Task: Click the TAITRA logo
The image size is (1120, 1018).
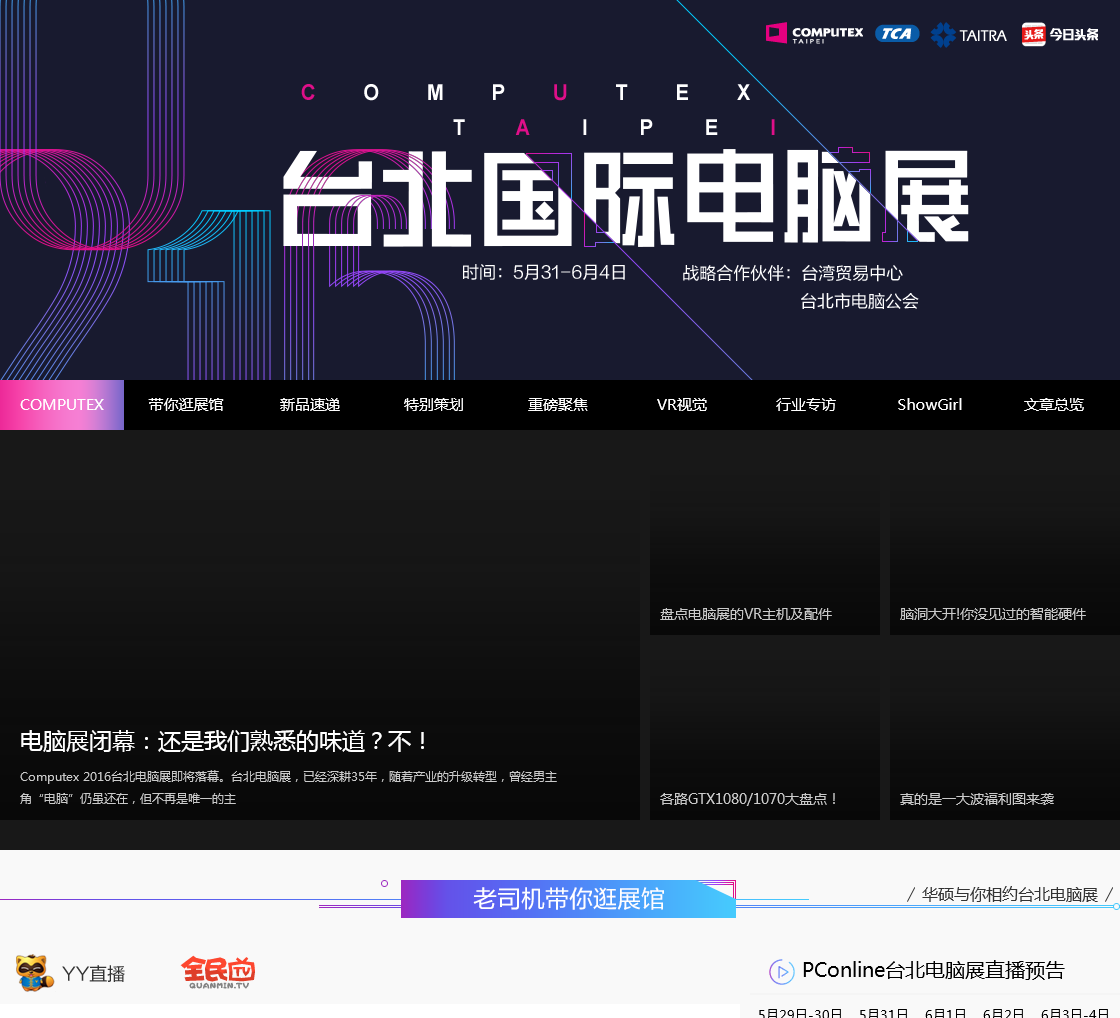Action: tap(969, 34)
